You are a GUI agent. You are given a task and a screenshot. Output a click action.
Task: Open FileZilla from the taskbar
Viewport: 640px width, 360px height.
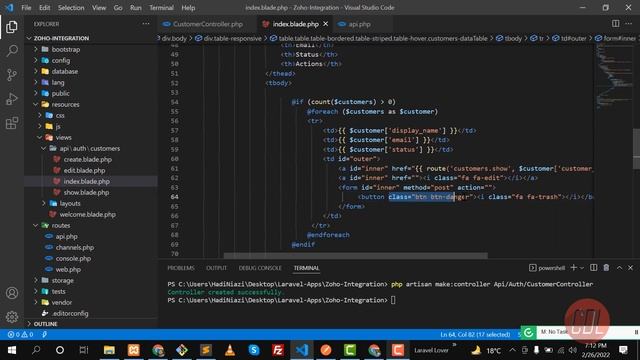tap(278, 350)
